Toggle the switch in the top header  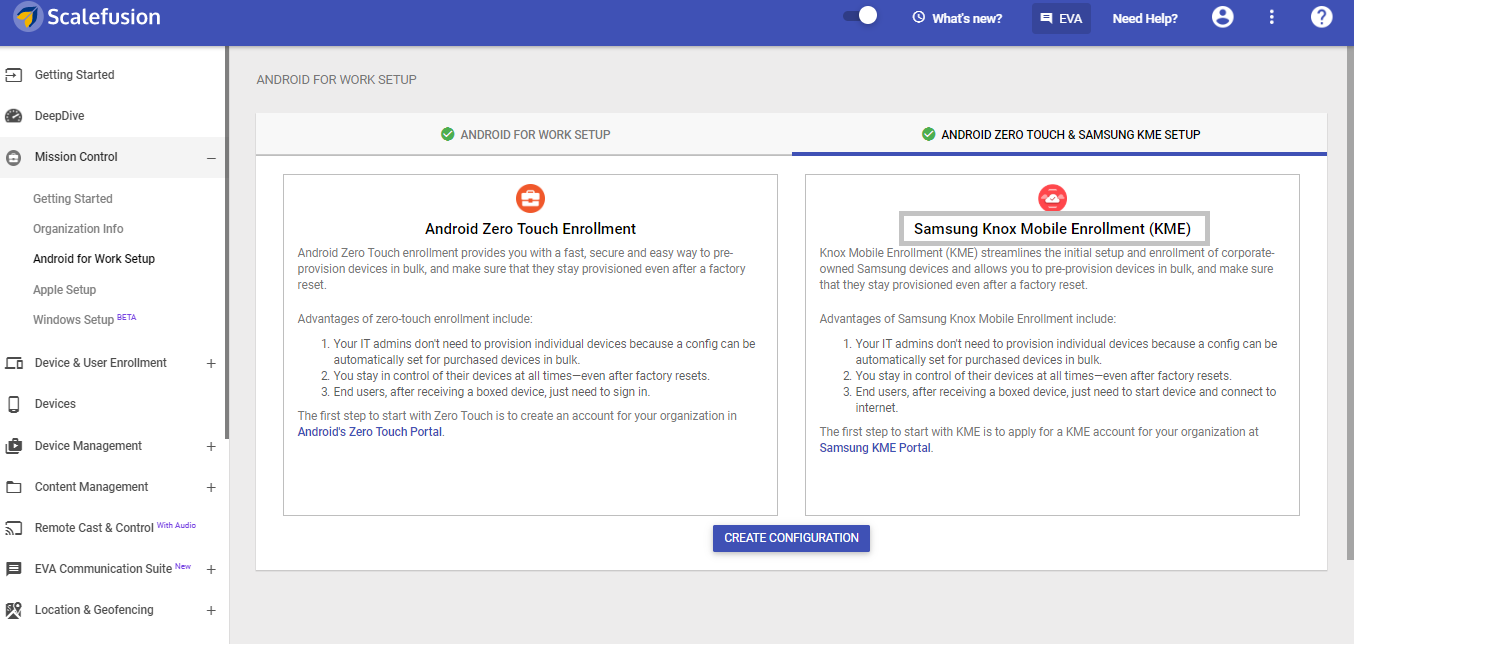pyautogui.click(x=860, y=16)
